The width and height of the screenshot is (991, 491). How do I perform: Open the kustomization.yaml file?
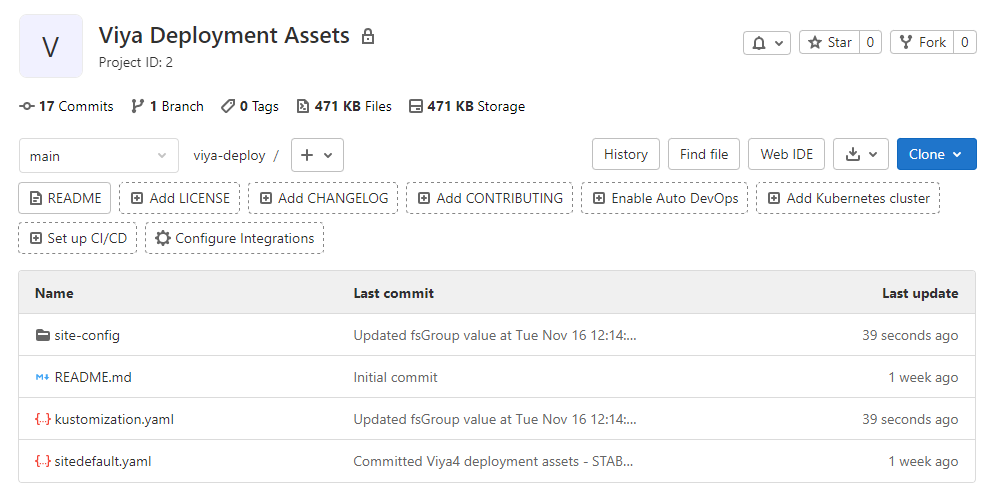pyautogui.click(x=114, y=419)
